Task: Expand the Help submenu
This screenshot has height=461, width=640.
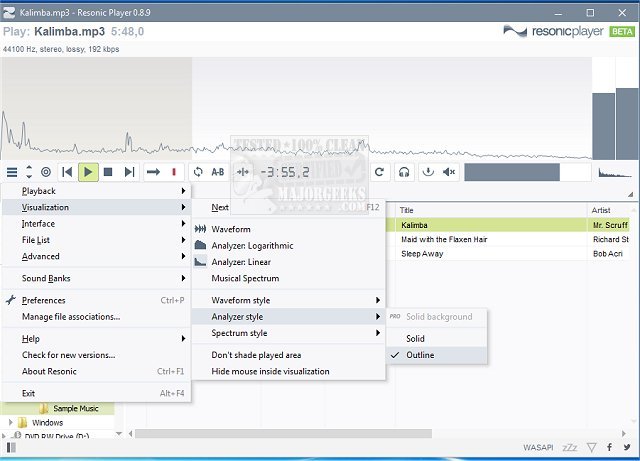Action: (96, 339)
